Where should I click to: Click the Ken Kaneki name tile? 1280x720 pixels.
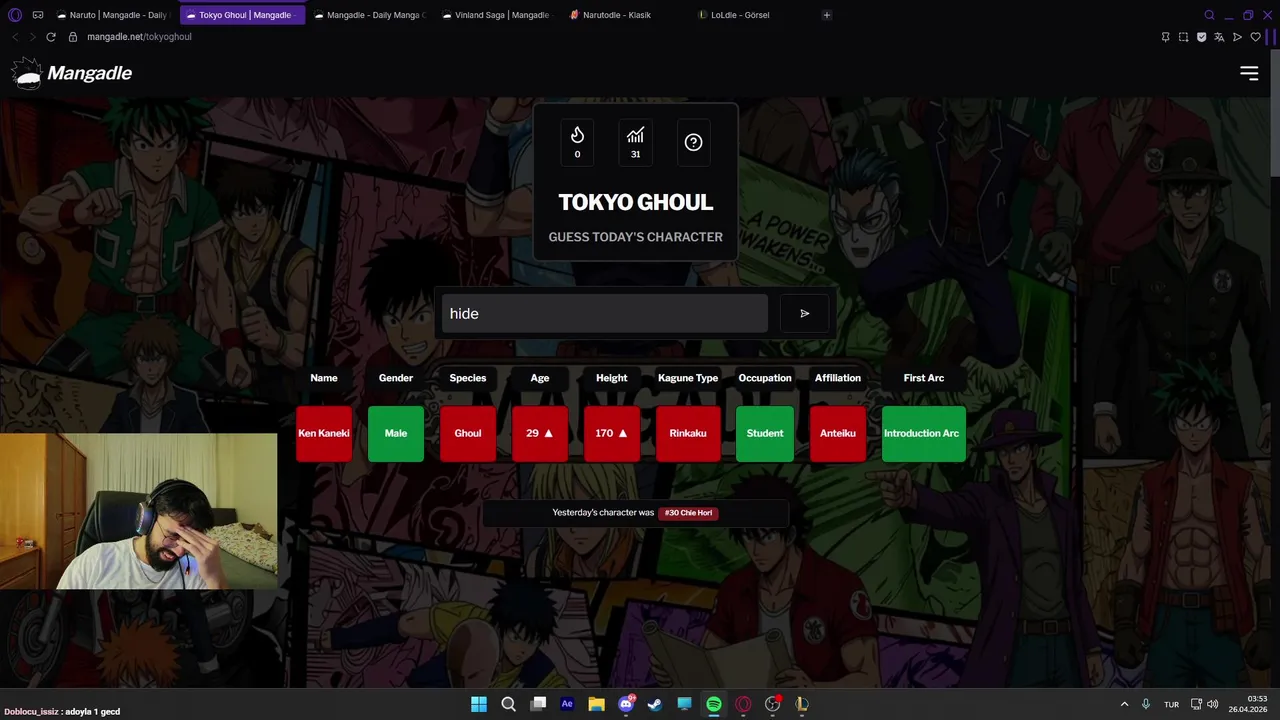pos(324,433)
